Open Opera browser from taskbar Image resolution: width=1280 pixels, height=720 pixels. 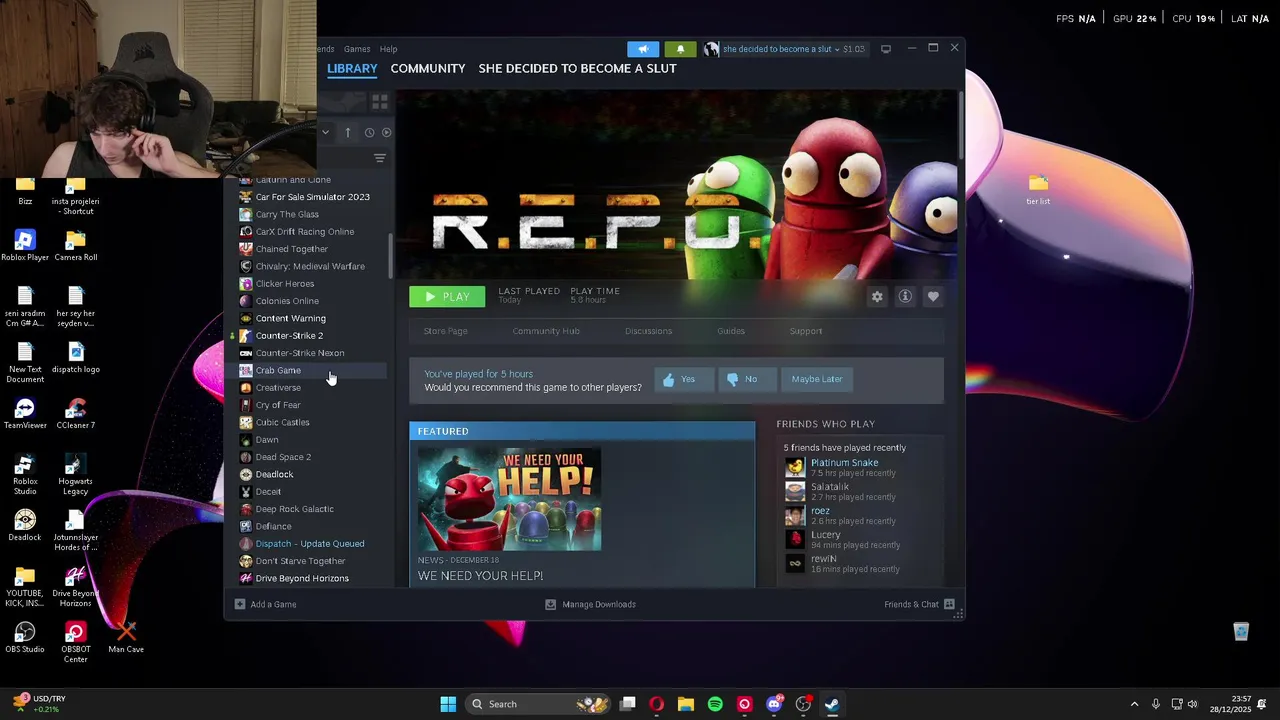tap(657, 704)
